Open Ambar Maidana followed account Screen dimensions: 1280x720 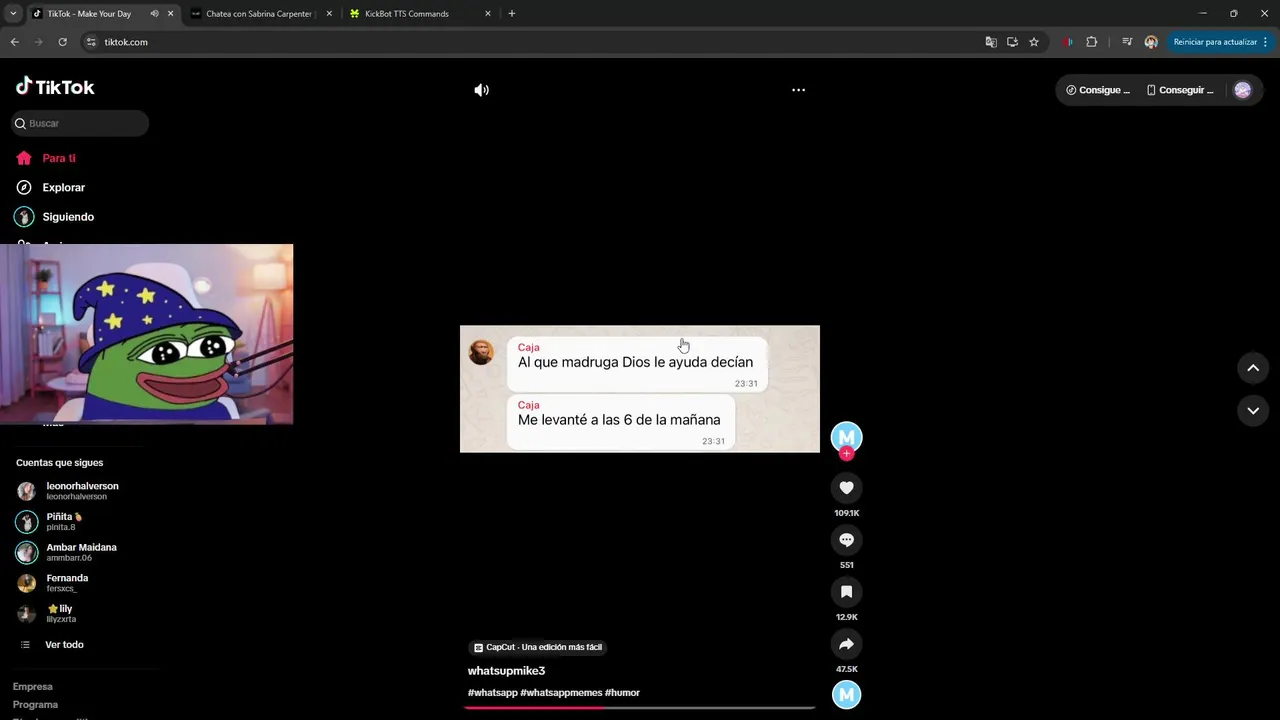click(66, 552)
